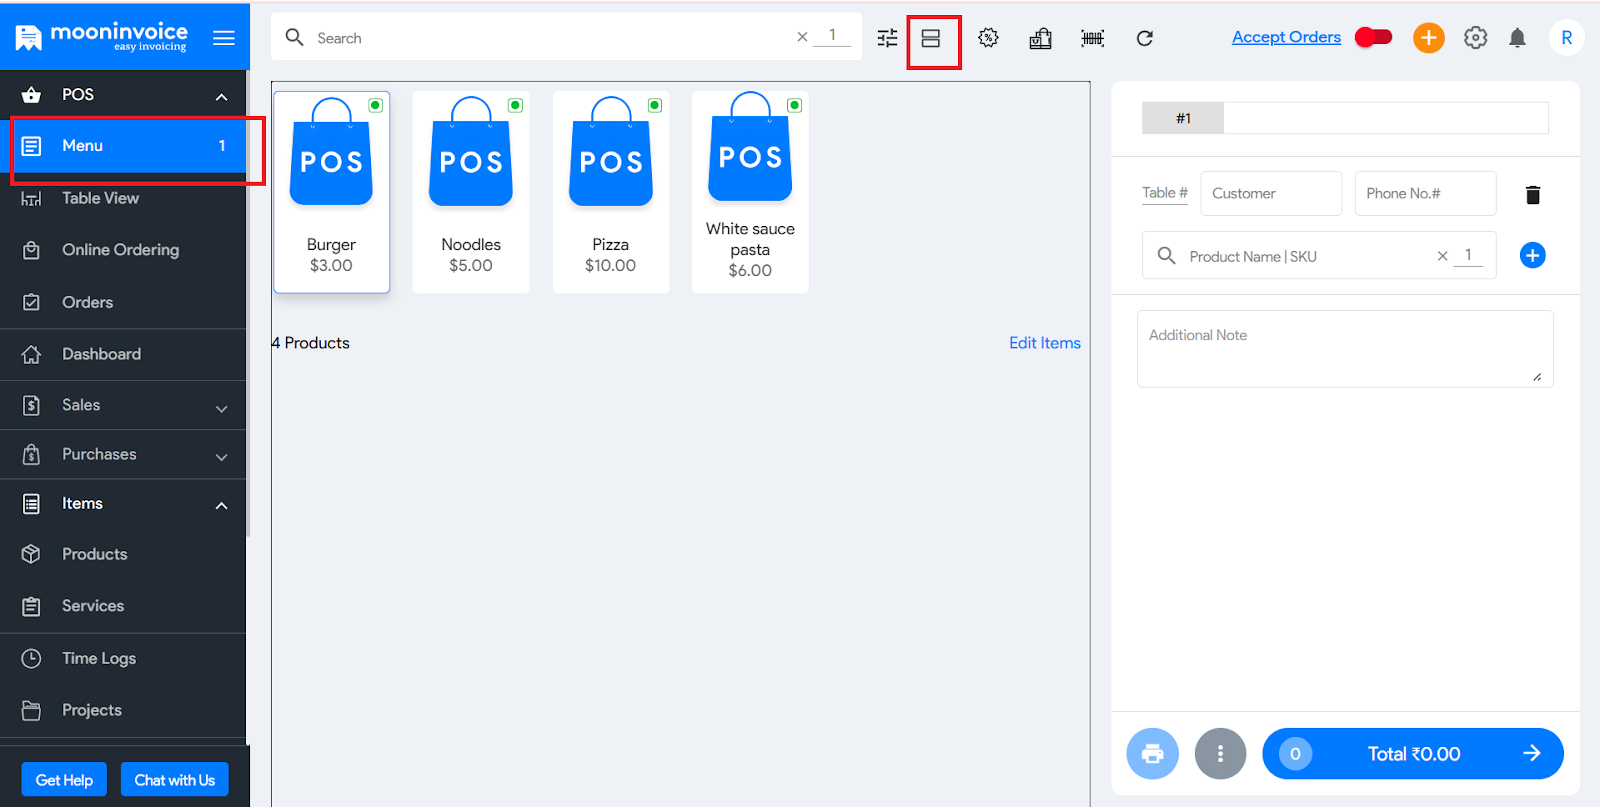Toggle the green availability indicator on Burger

coord(376,105)
